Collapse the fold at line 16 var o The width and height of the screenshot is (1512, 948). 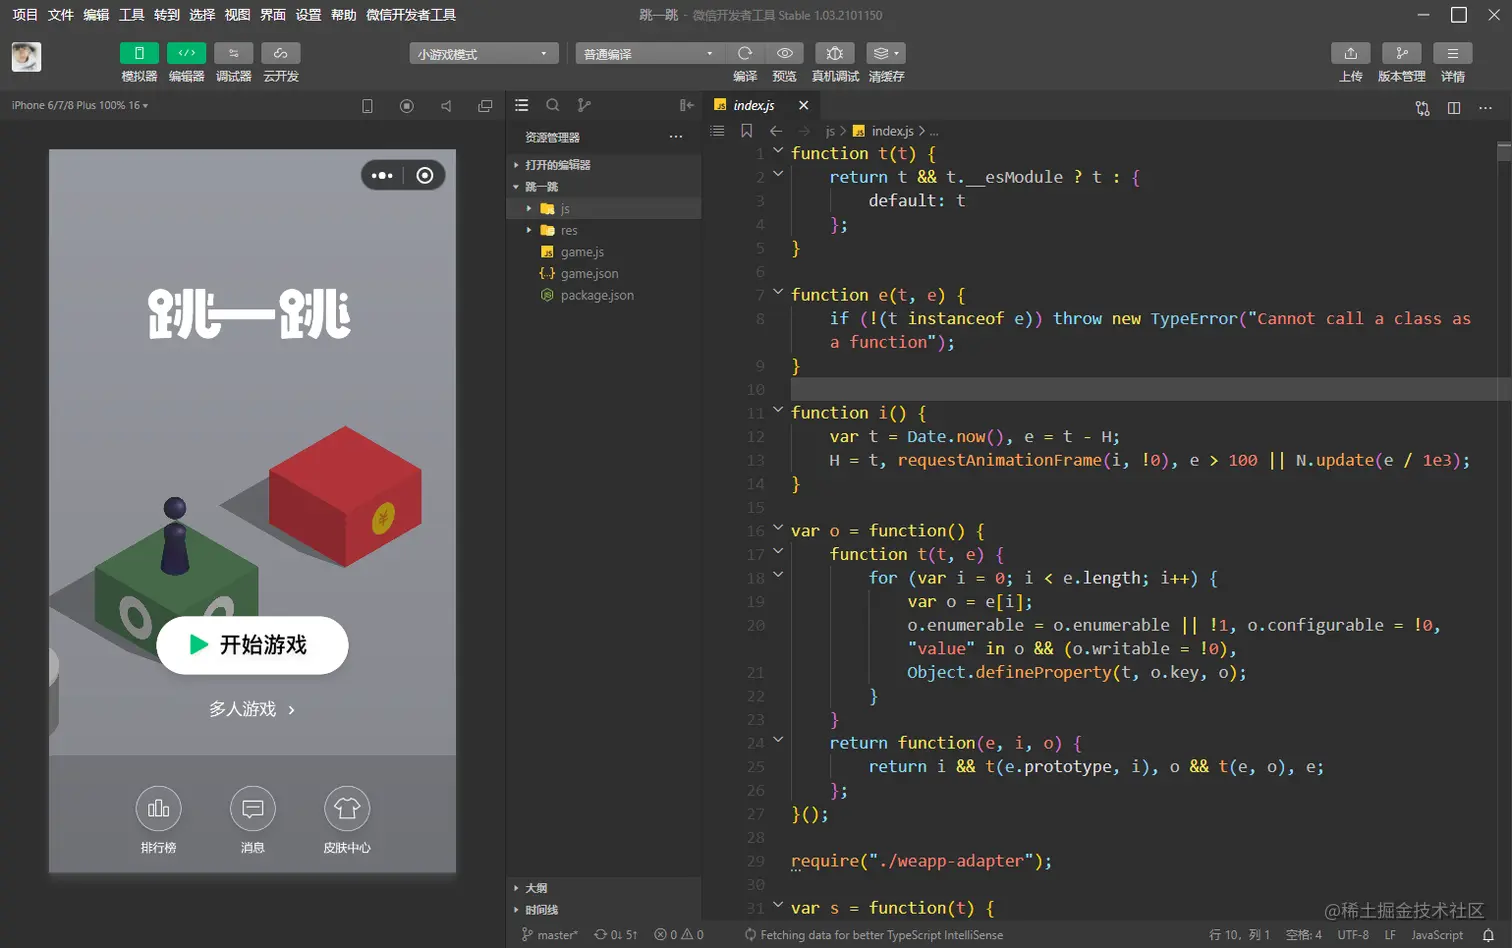click(x=778, y=528)
